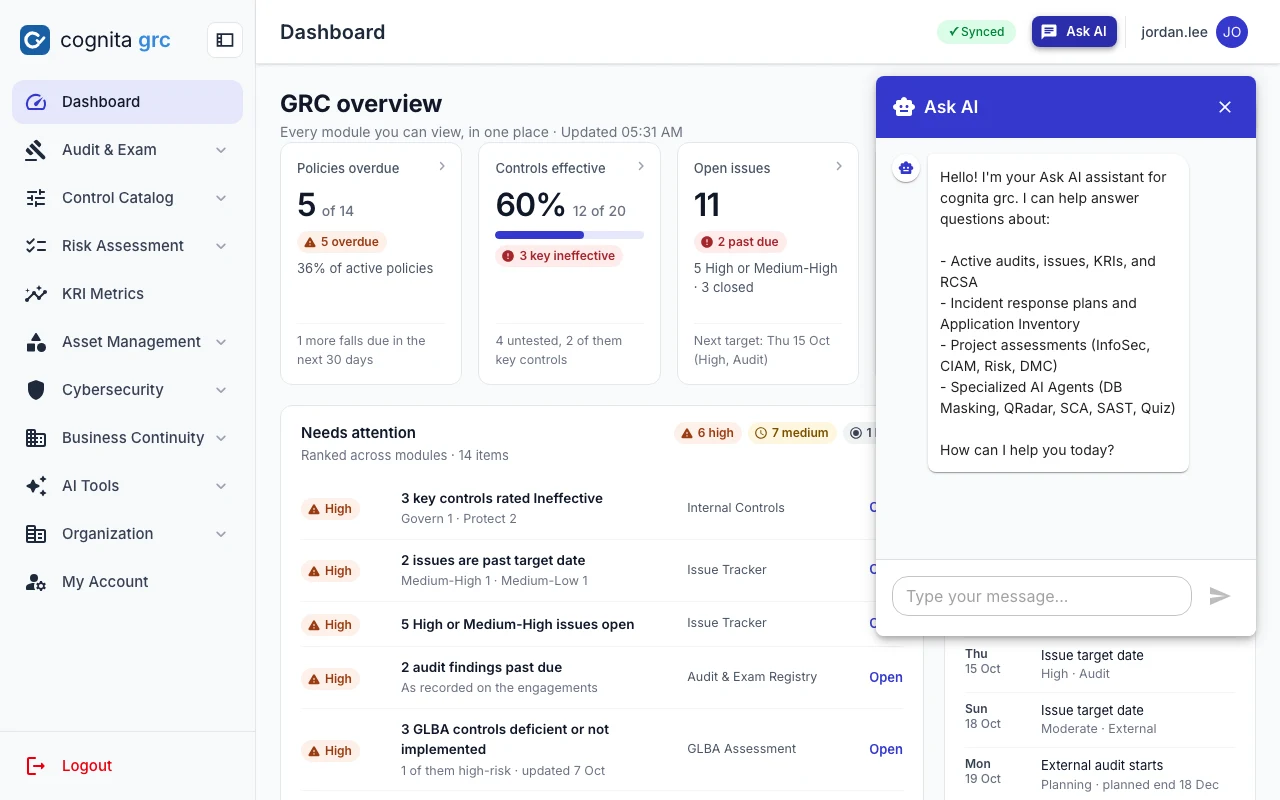Open the 2 audit findings past due item
The width and height of the screenshot is (1280, 800).
click(x=886, y=677)
